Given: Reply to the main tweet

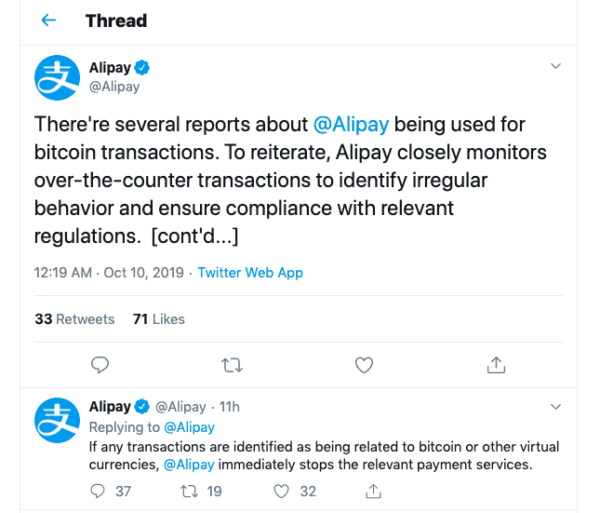Looking at the screenshot, I should click(x=98, y=364).
